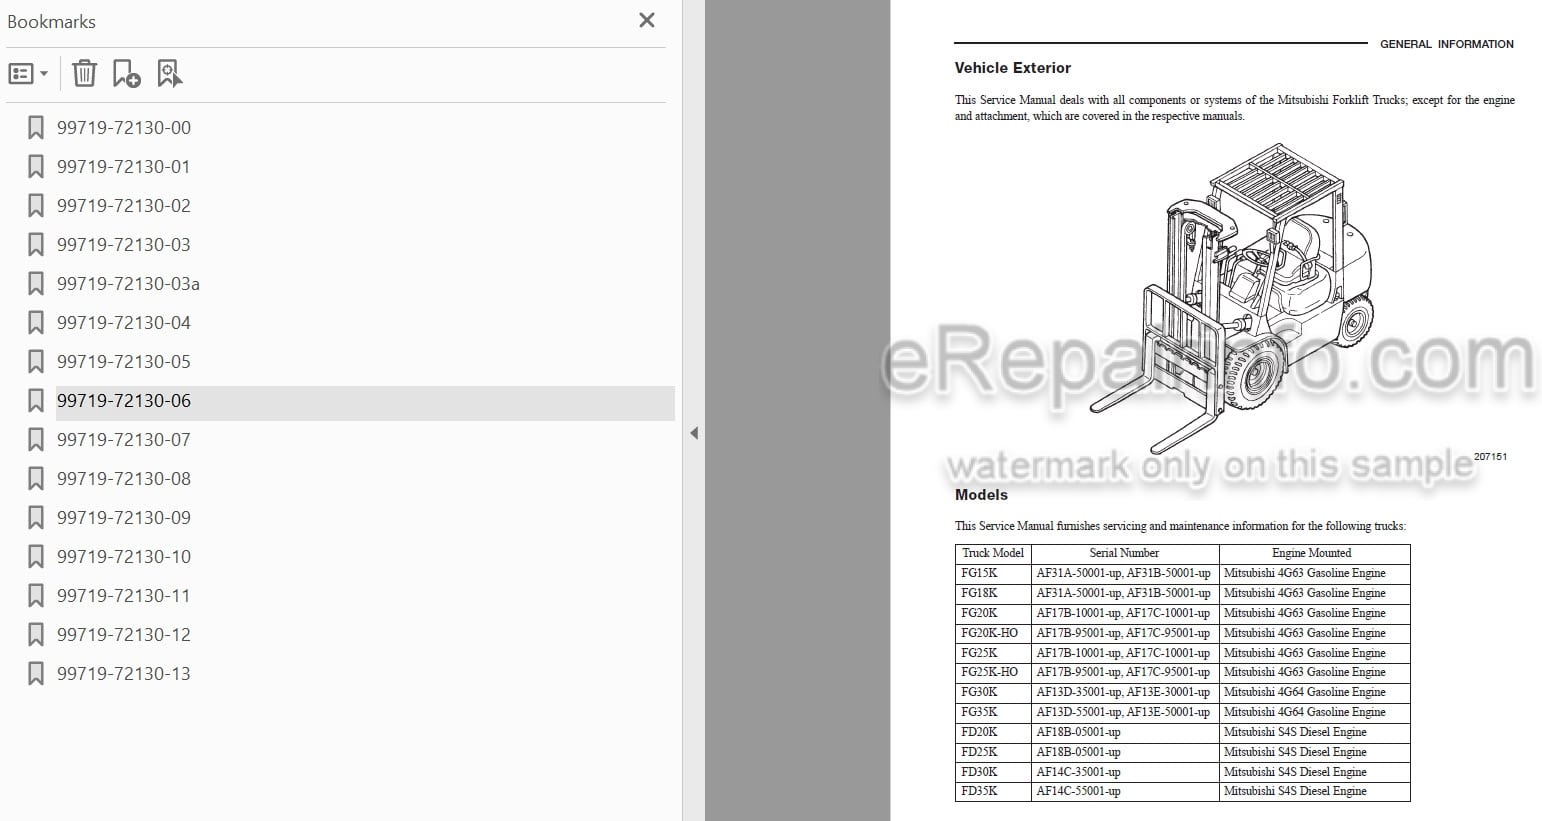Click bookmark icon beside 99719-72130-06
The height and width of the screenshot is (821, 1542).
tap(36, 400)
